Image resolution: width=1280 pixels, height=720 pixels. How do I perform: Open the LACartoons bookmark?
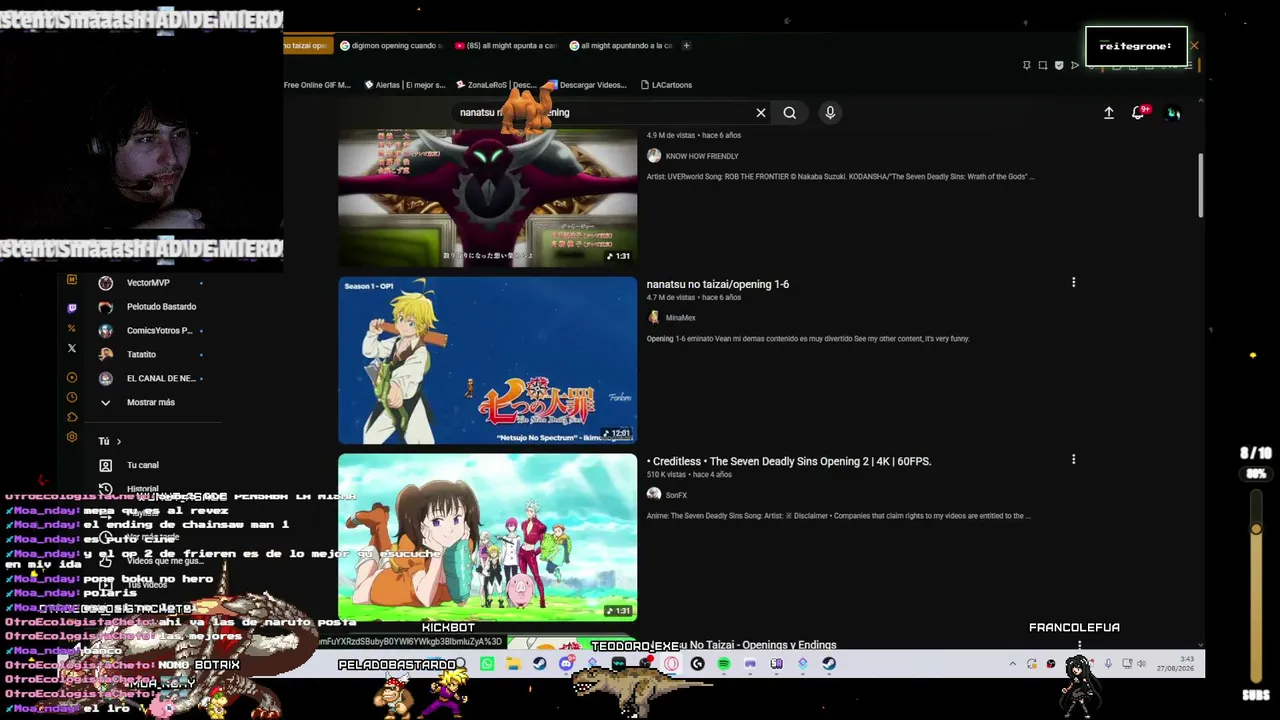point(666,85)
